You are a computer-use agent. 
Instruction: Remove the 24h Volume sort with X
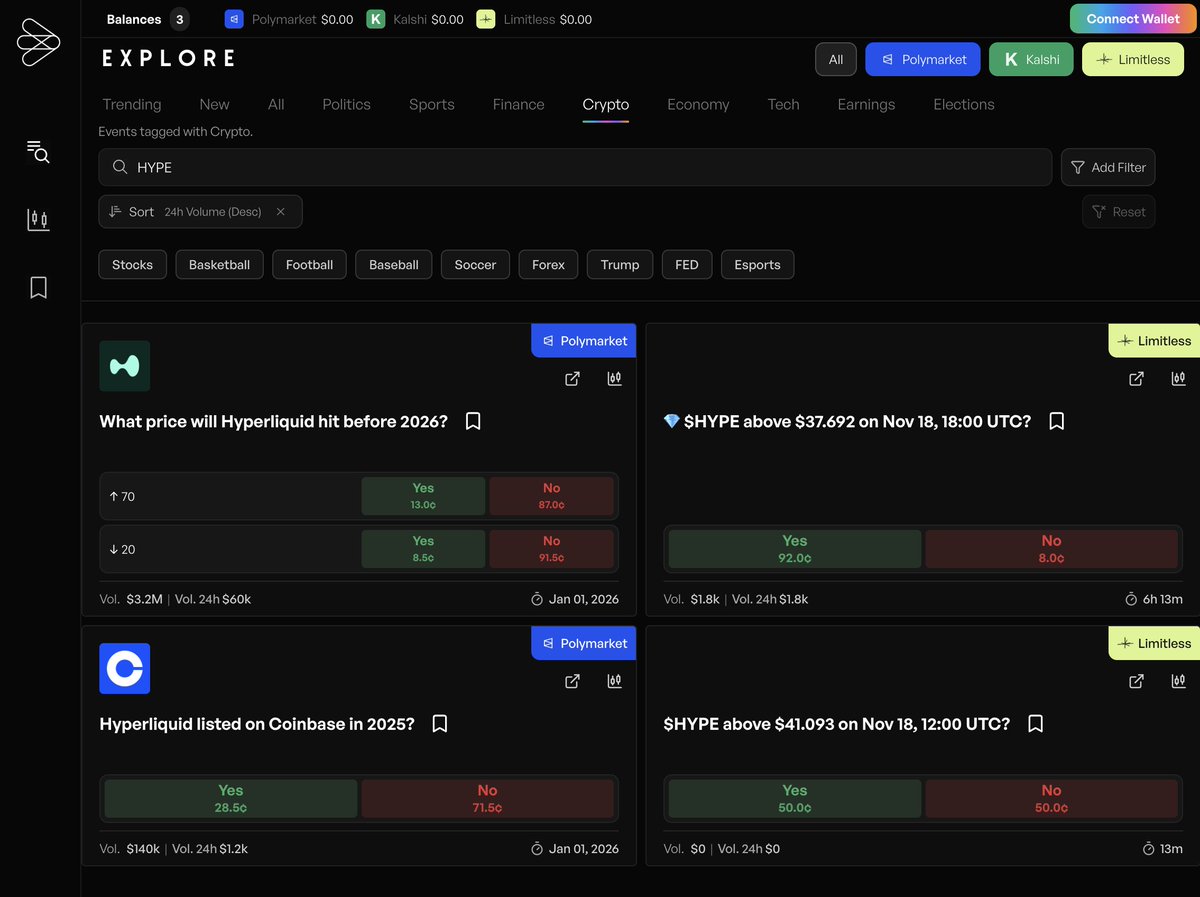coord(281,212)
